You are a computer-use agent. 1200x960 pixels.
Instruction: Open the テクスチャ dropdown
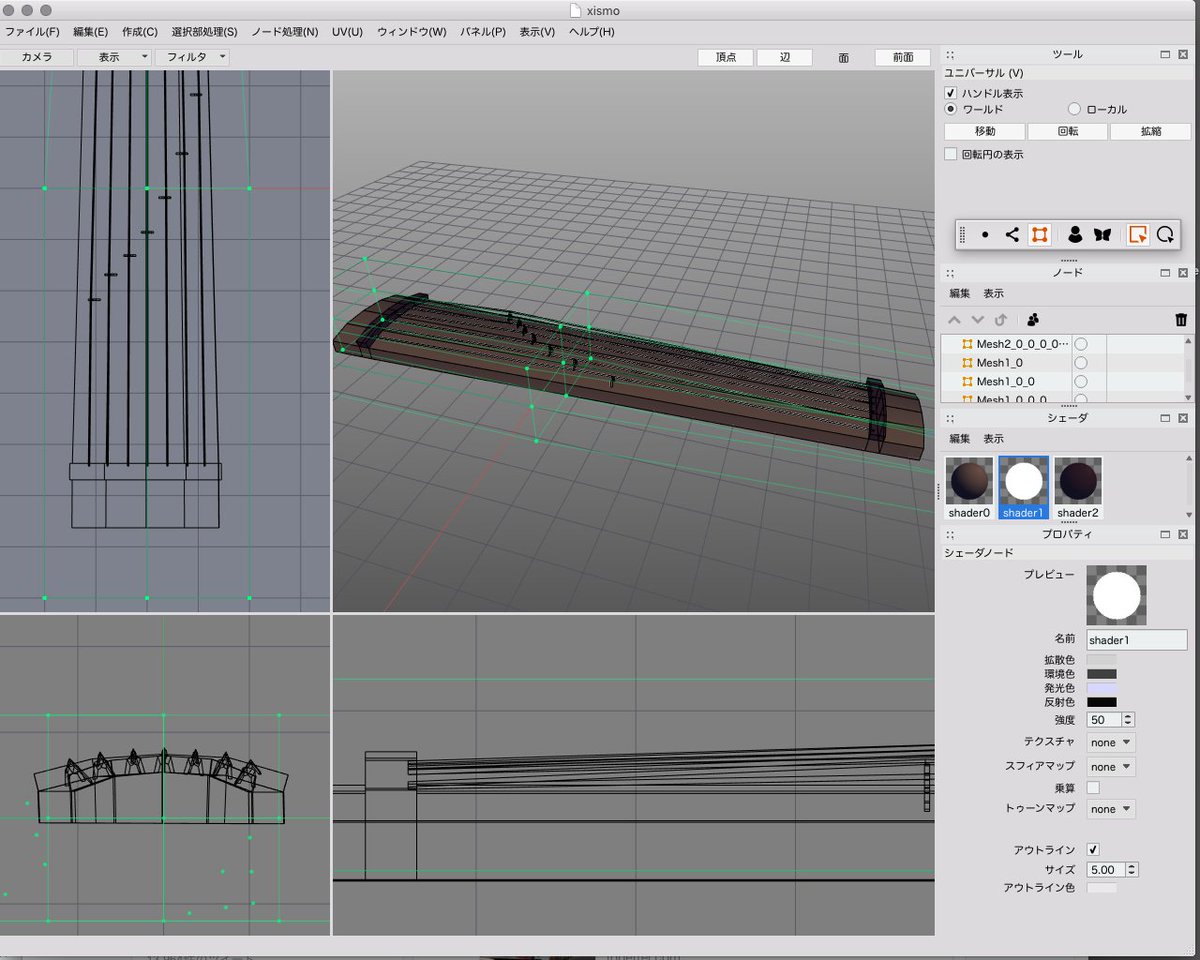(1111, 742)
